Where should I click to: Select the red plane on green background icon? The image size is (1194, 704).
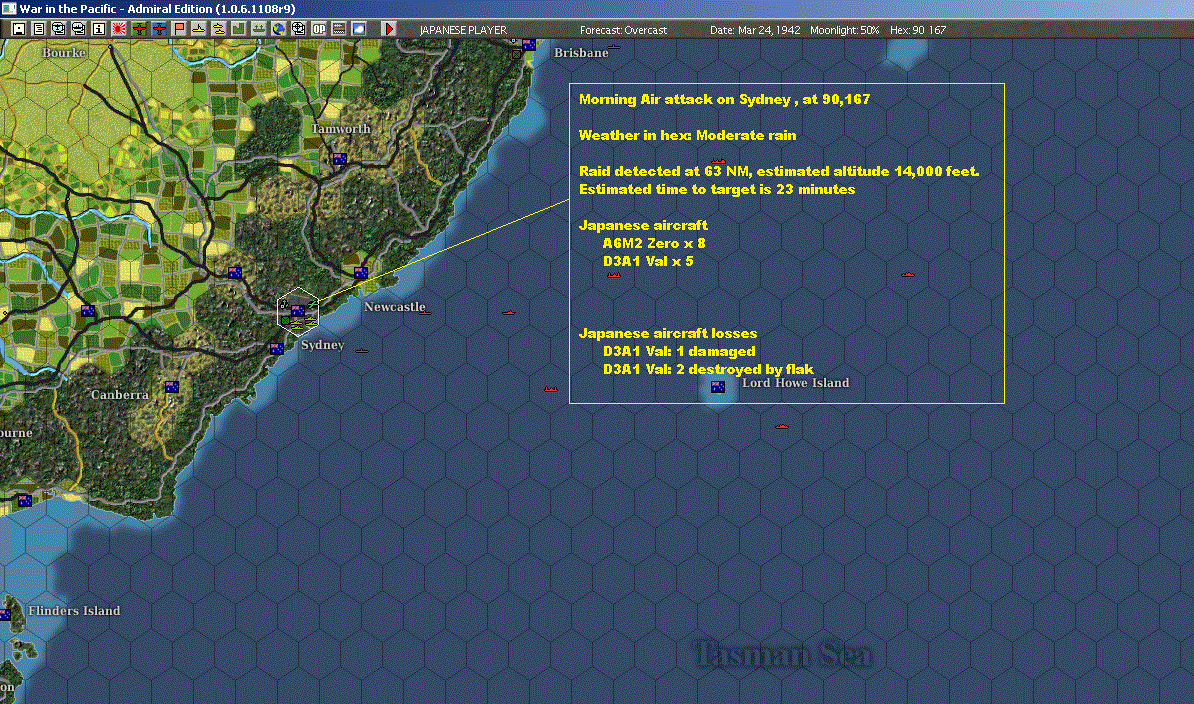[139, 29]
